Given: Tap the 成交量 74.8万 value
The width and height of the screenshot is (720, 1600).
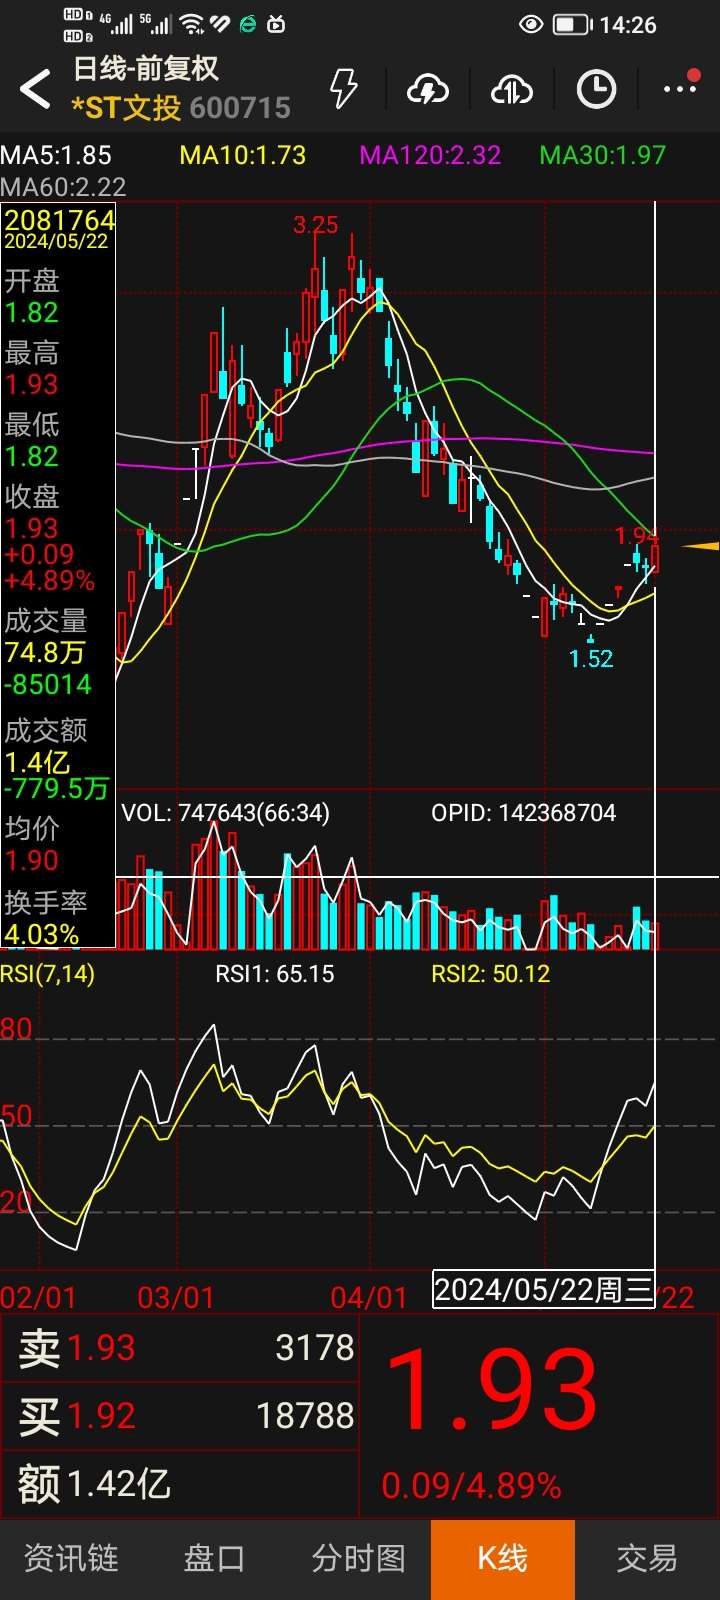Looking at the screenshot, I should point(44,653).
